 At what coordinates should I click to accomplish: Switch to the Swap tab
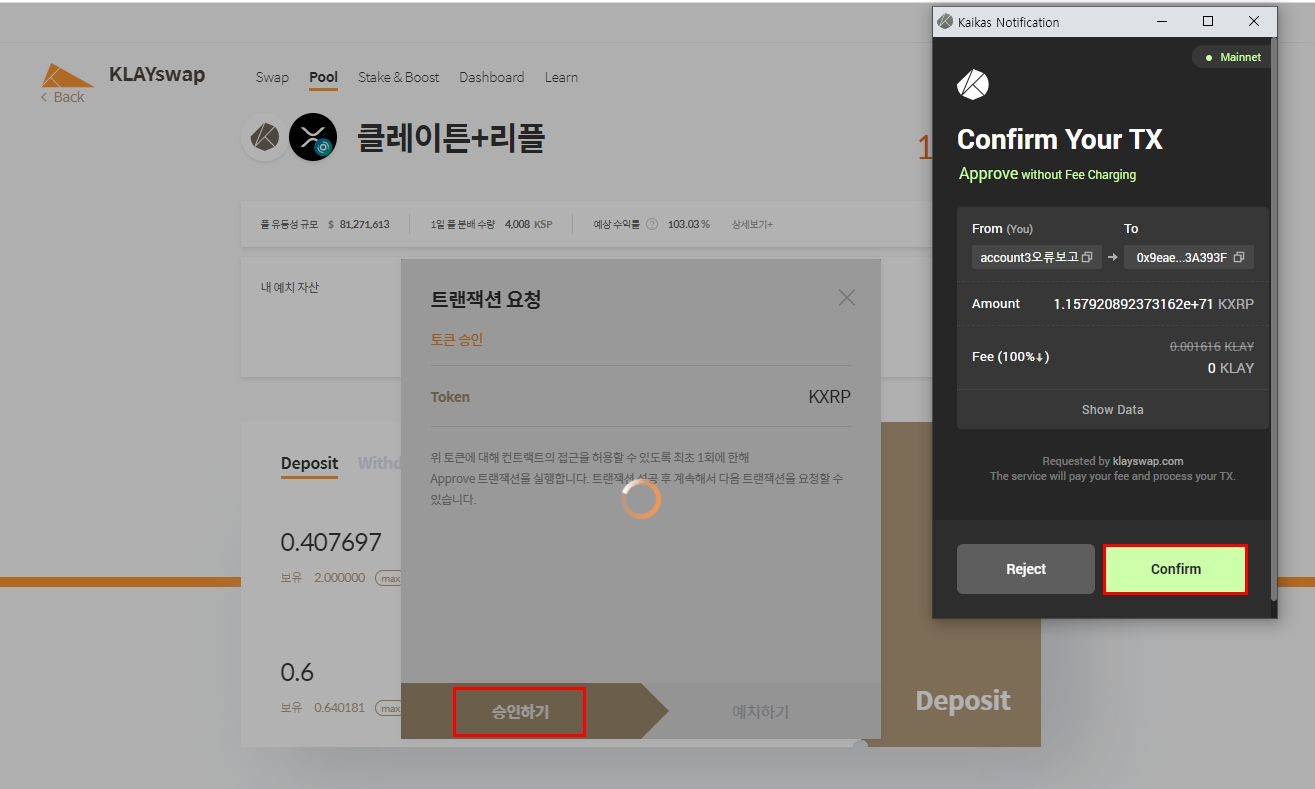[272, 77]
